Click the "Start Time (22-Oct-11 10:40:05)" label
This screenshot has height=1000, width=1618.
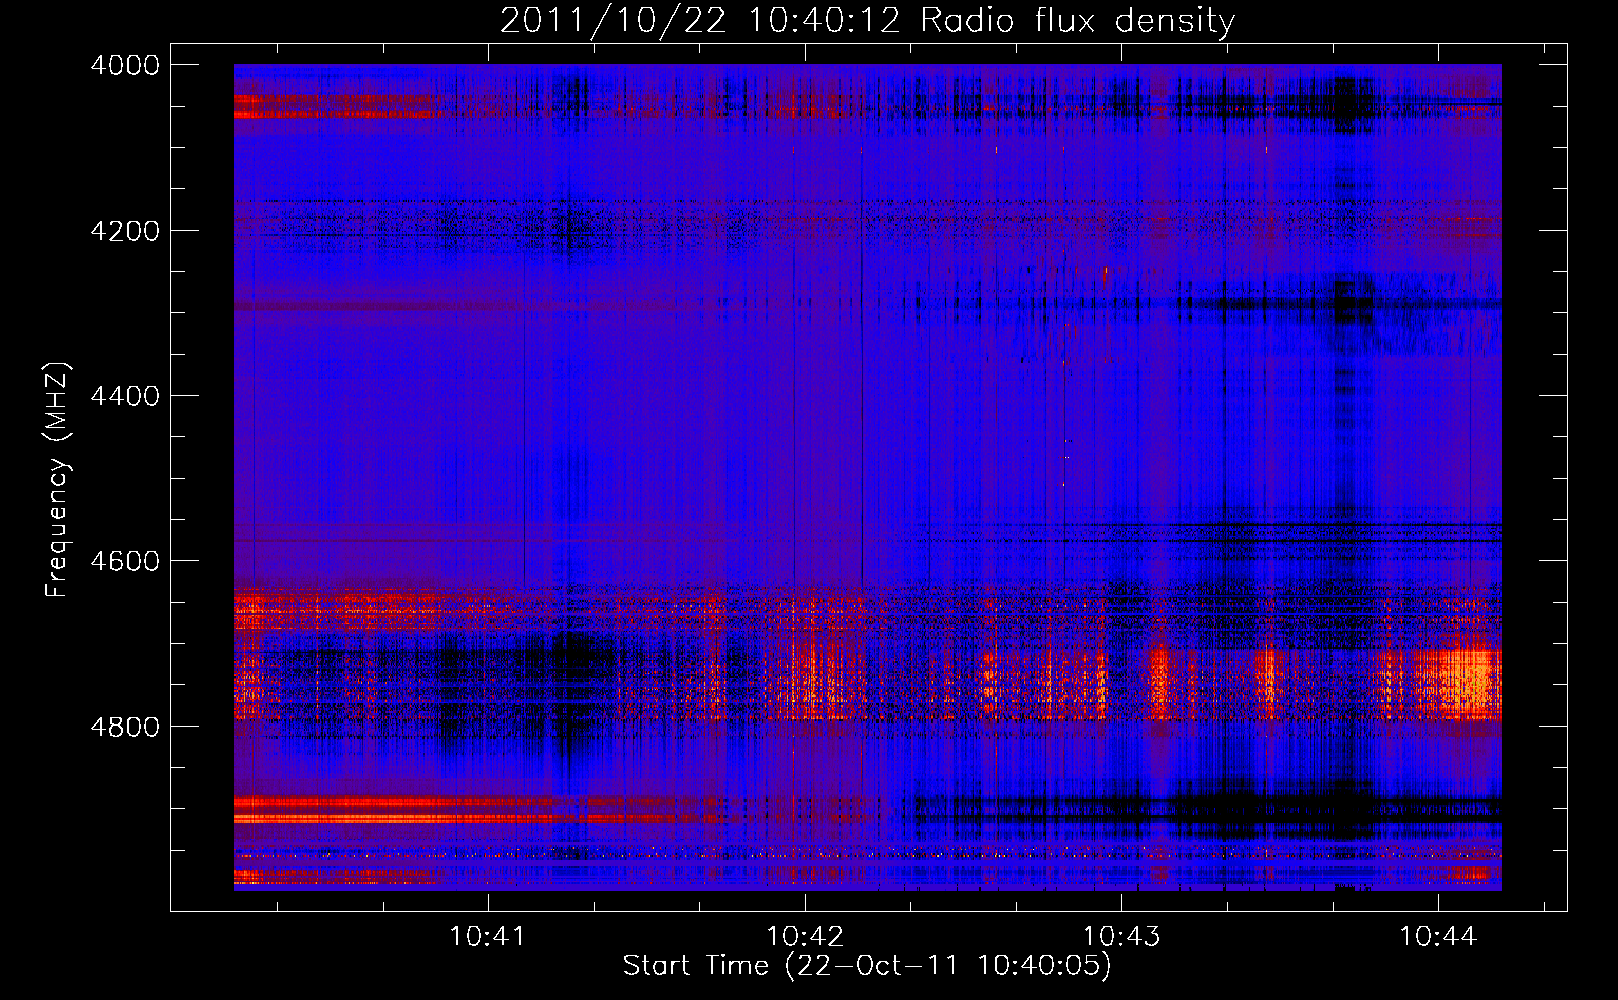pyautogui.click(x=867, y=966)
